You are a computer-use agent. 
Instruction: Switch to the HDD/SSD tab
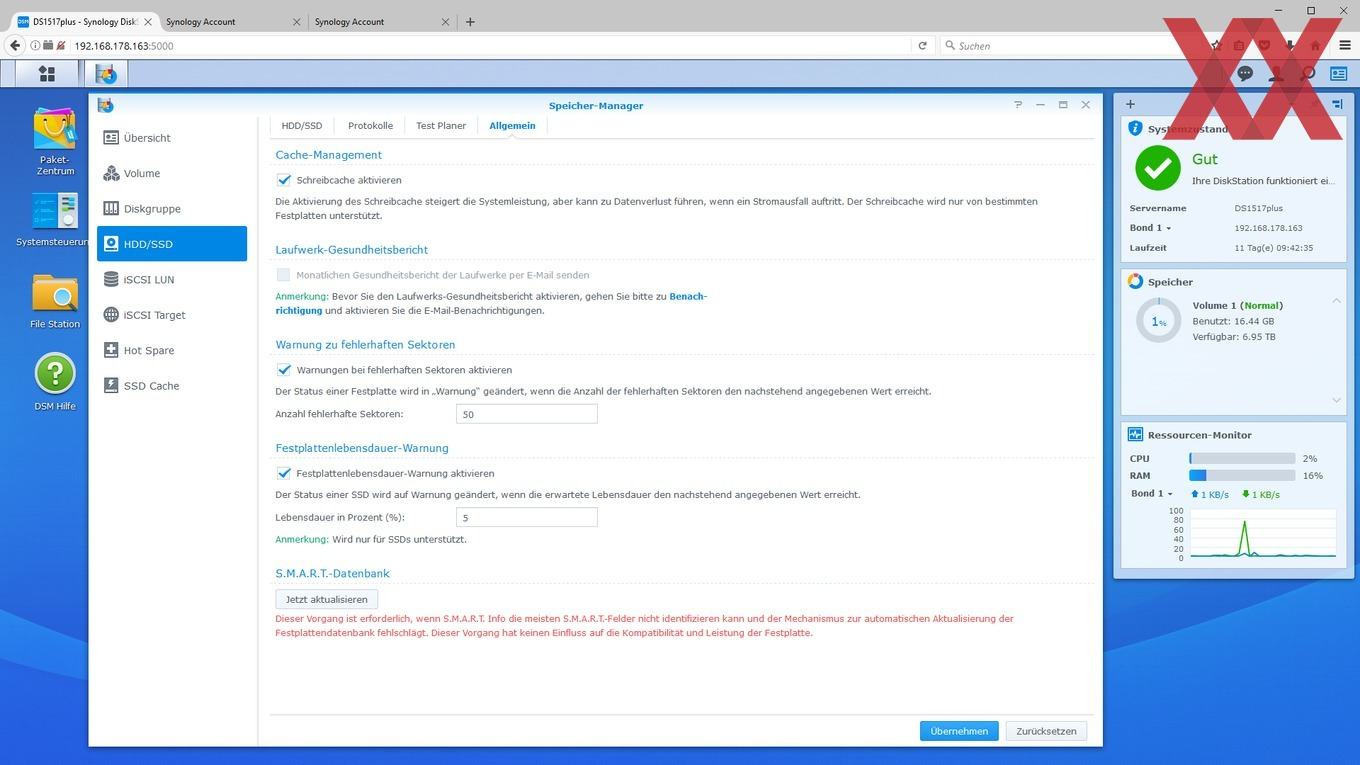pos(302,126)
